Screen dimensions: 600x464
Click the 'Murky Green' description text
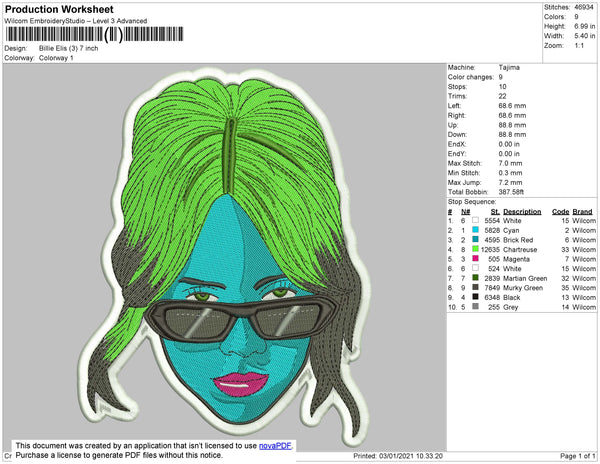523,288
